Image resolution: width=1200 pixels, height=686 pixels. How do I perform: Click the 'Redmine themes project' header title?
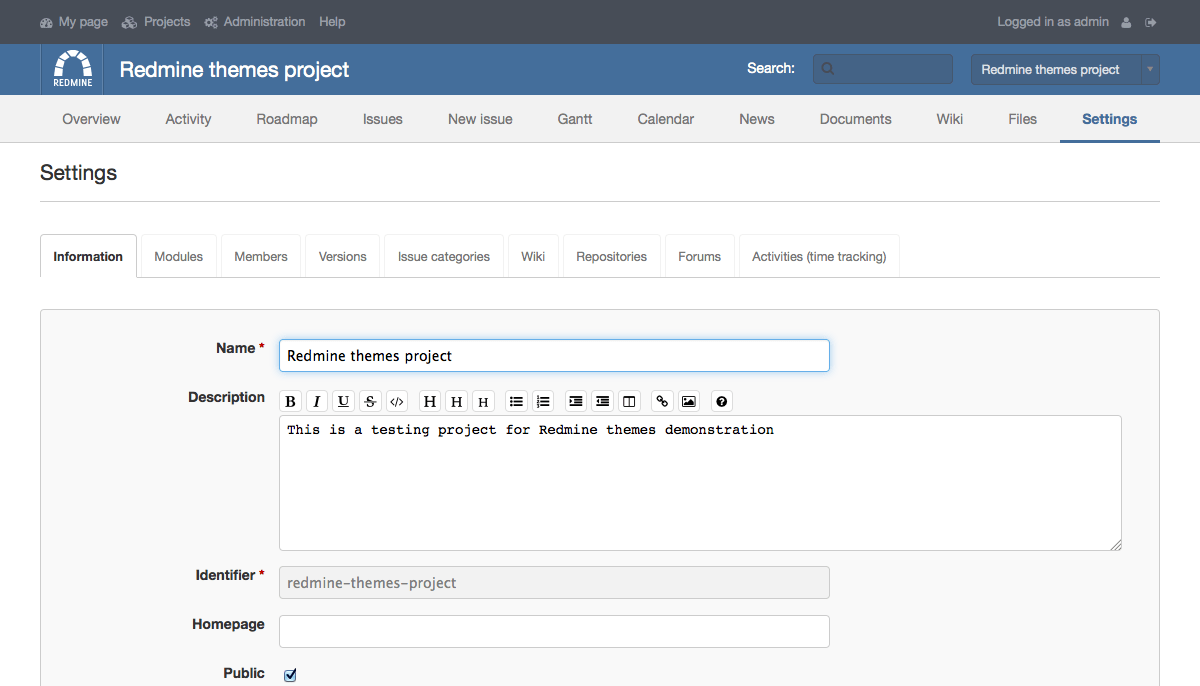pos(235,70)
